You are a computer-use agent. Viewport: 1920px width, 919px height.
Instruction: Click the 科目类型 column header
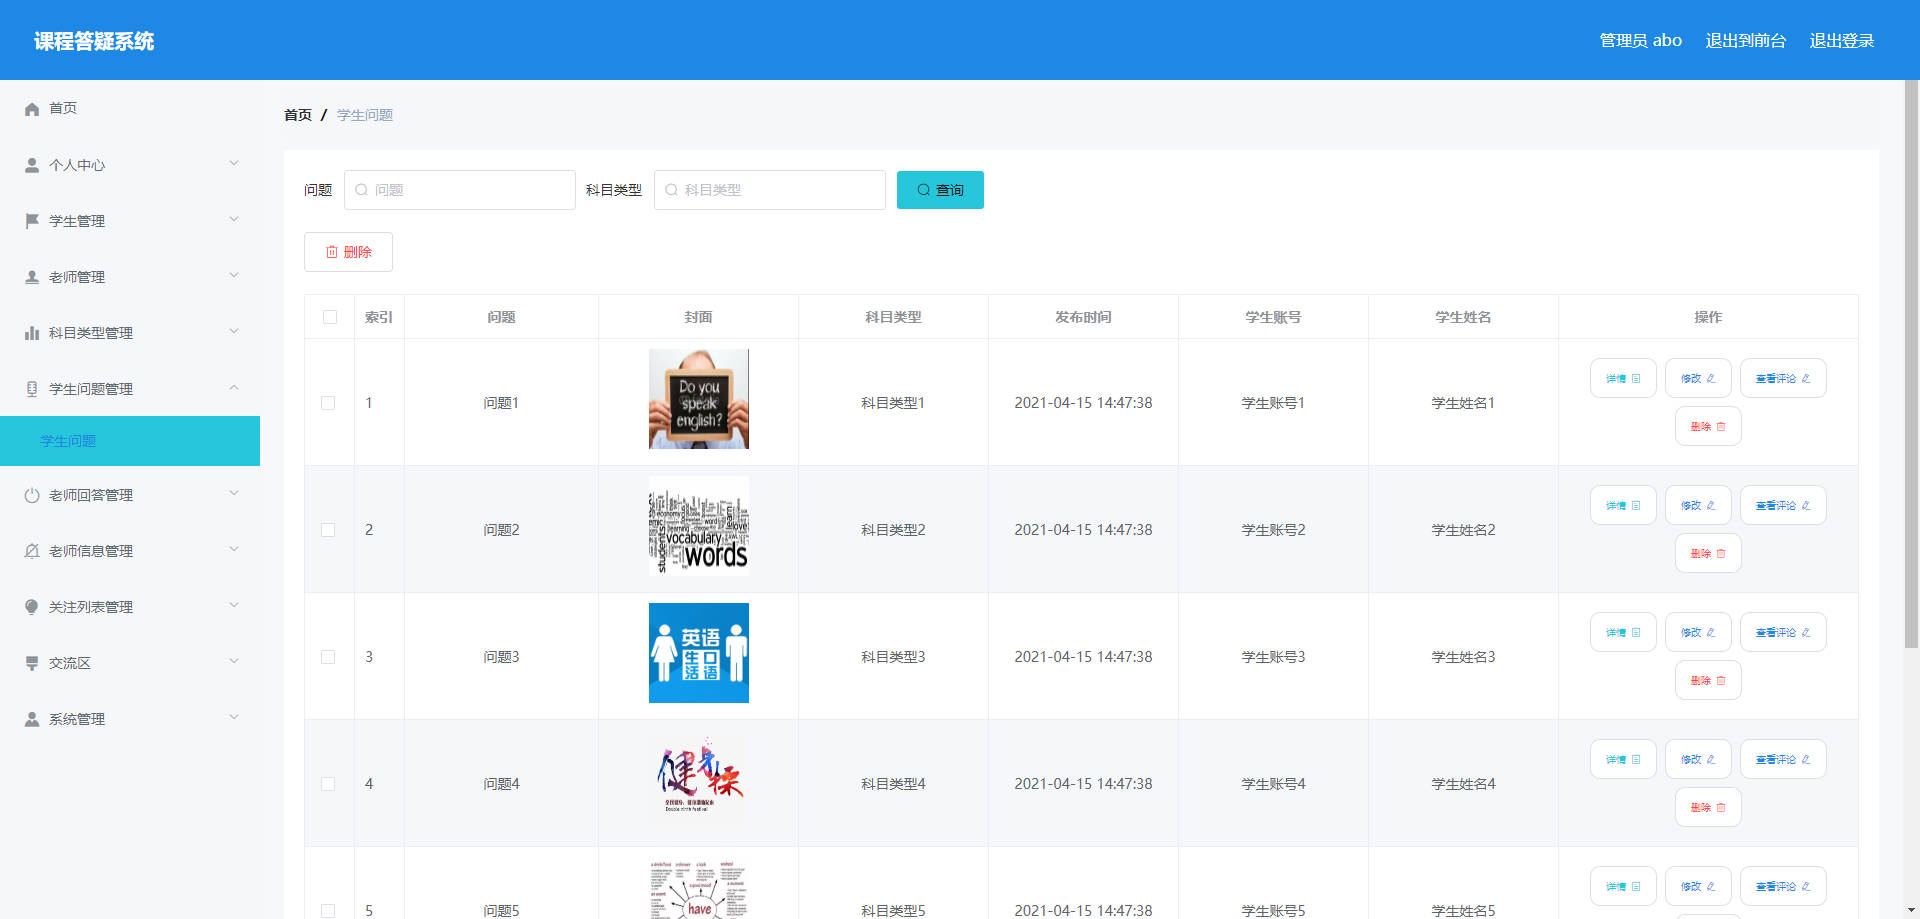[893, 317]
